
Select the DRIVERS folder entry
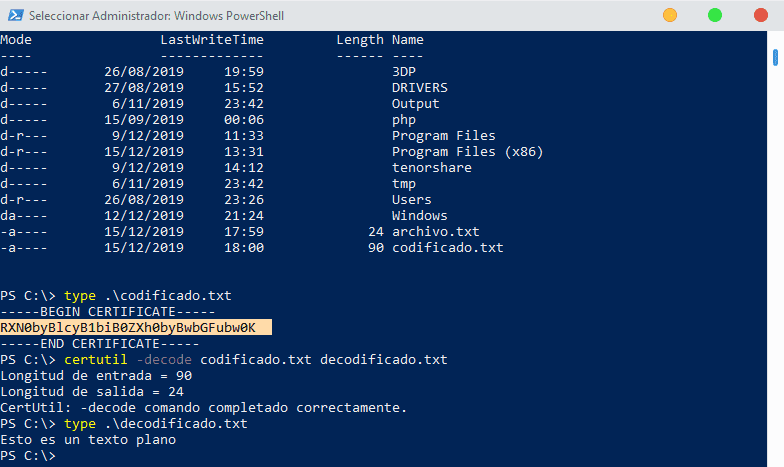coord(420,88)
